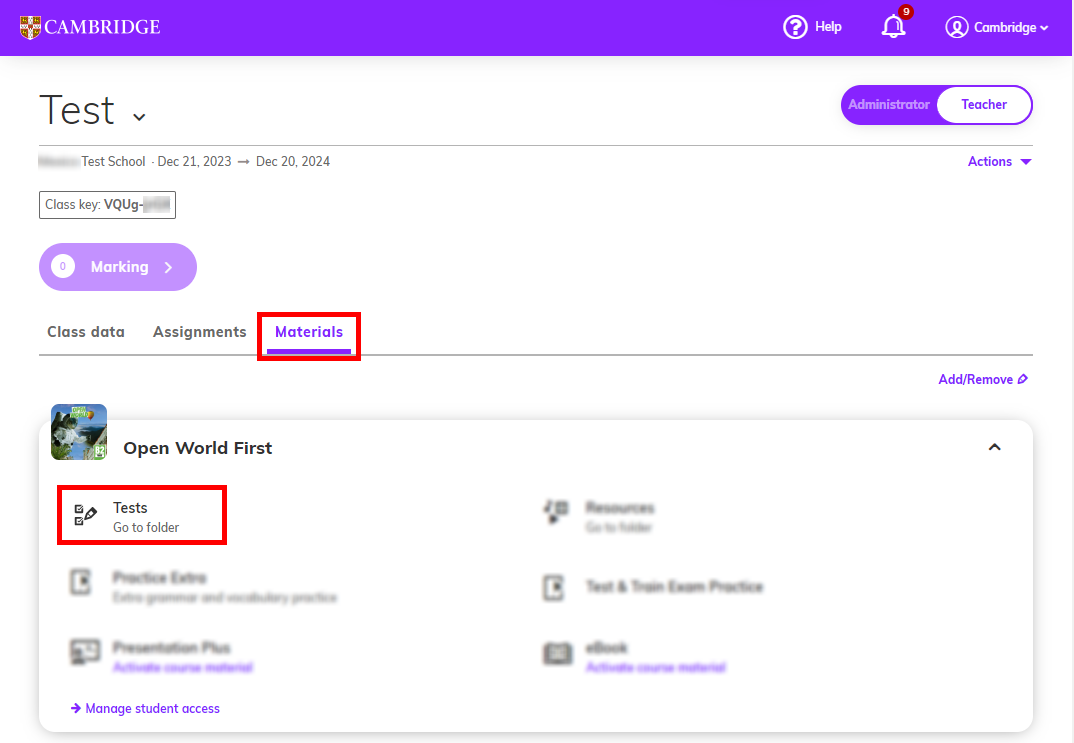Activate course material under Presentation Plus

(183, 668)
